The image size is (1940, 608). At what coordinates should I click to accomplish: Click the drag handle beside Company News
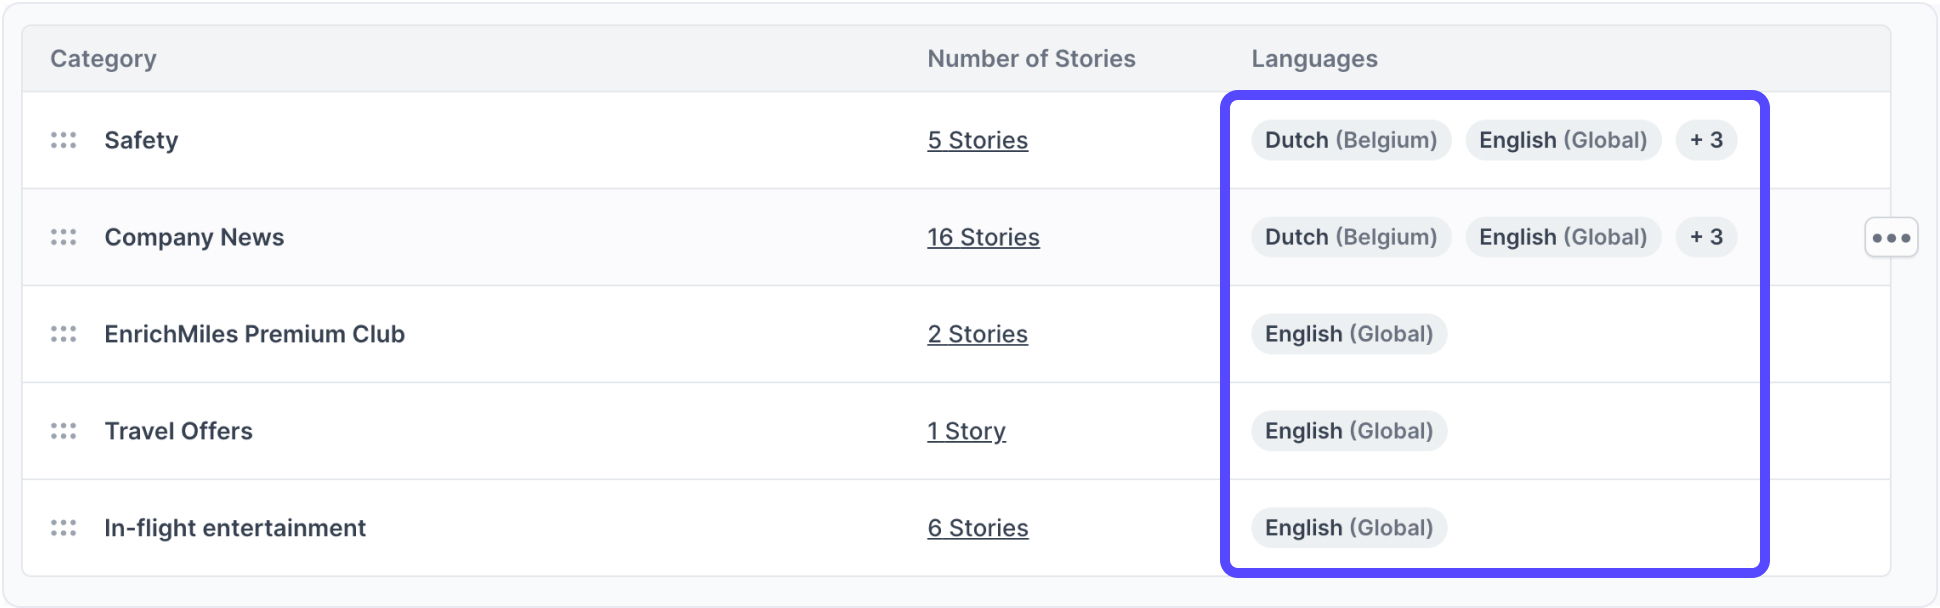pos(63,237)
